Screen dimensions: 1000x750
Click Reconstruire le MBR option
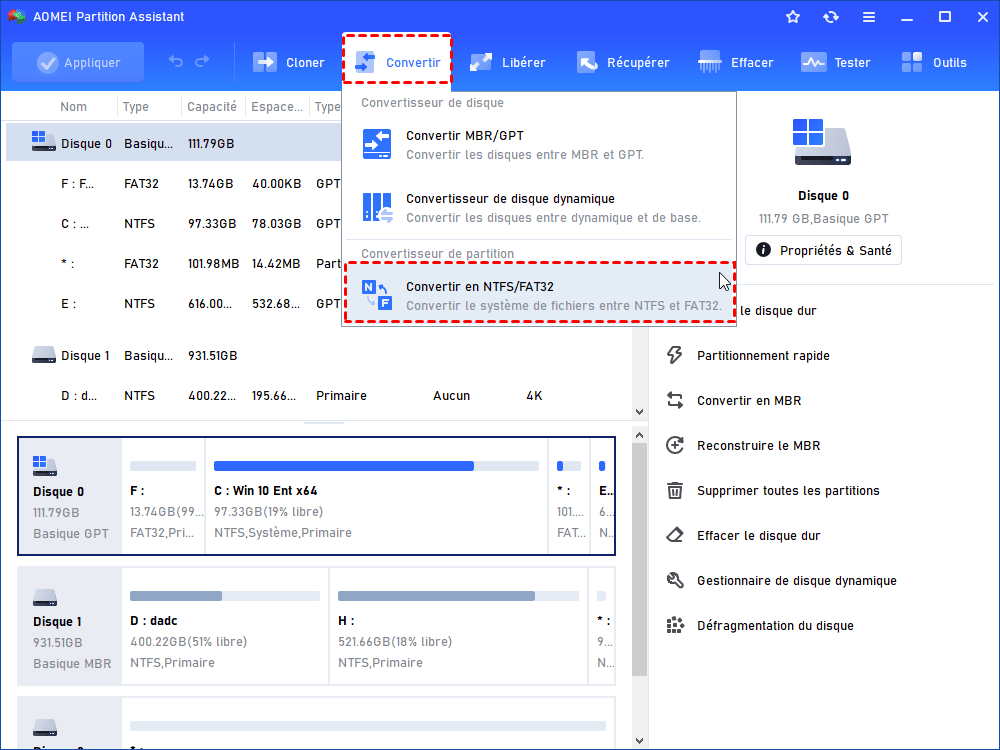(758, 446)
